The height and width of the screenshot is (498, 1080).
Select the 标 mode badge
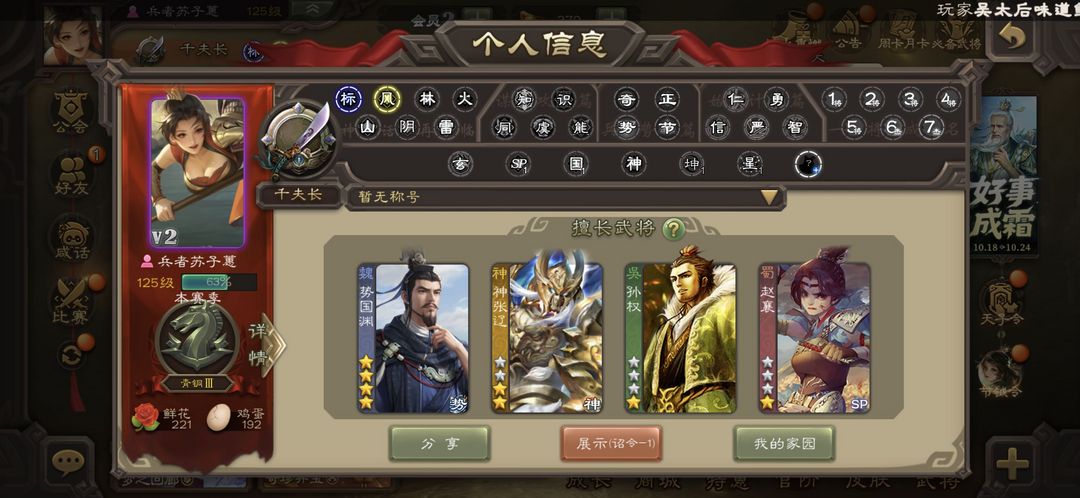pyautogui.click(x=348, y=99)
